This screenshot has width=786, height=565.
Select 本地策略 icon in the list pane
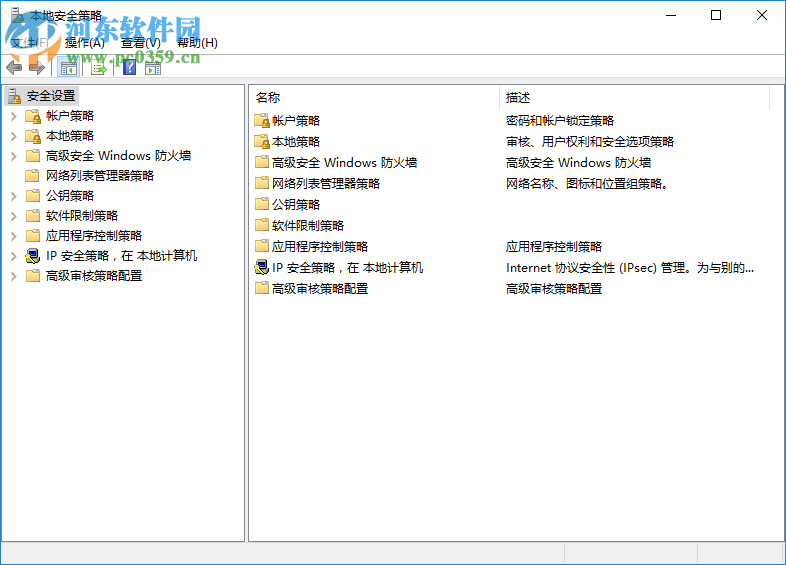262,141
